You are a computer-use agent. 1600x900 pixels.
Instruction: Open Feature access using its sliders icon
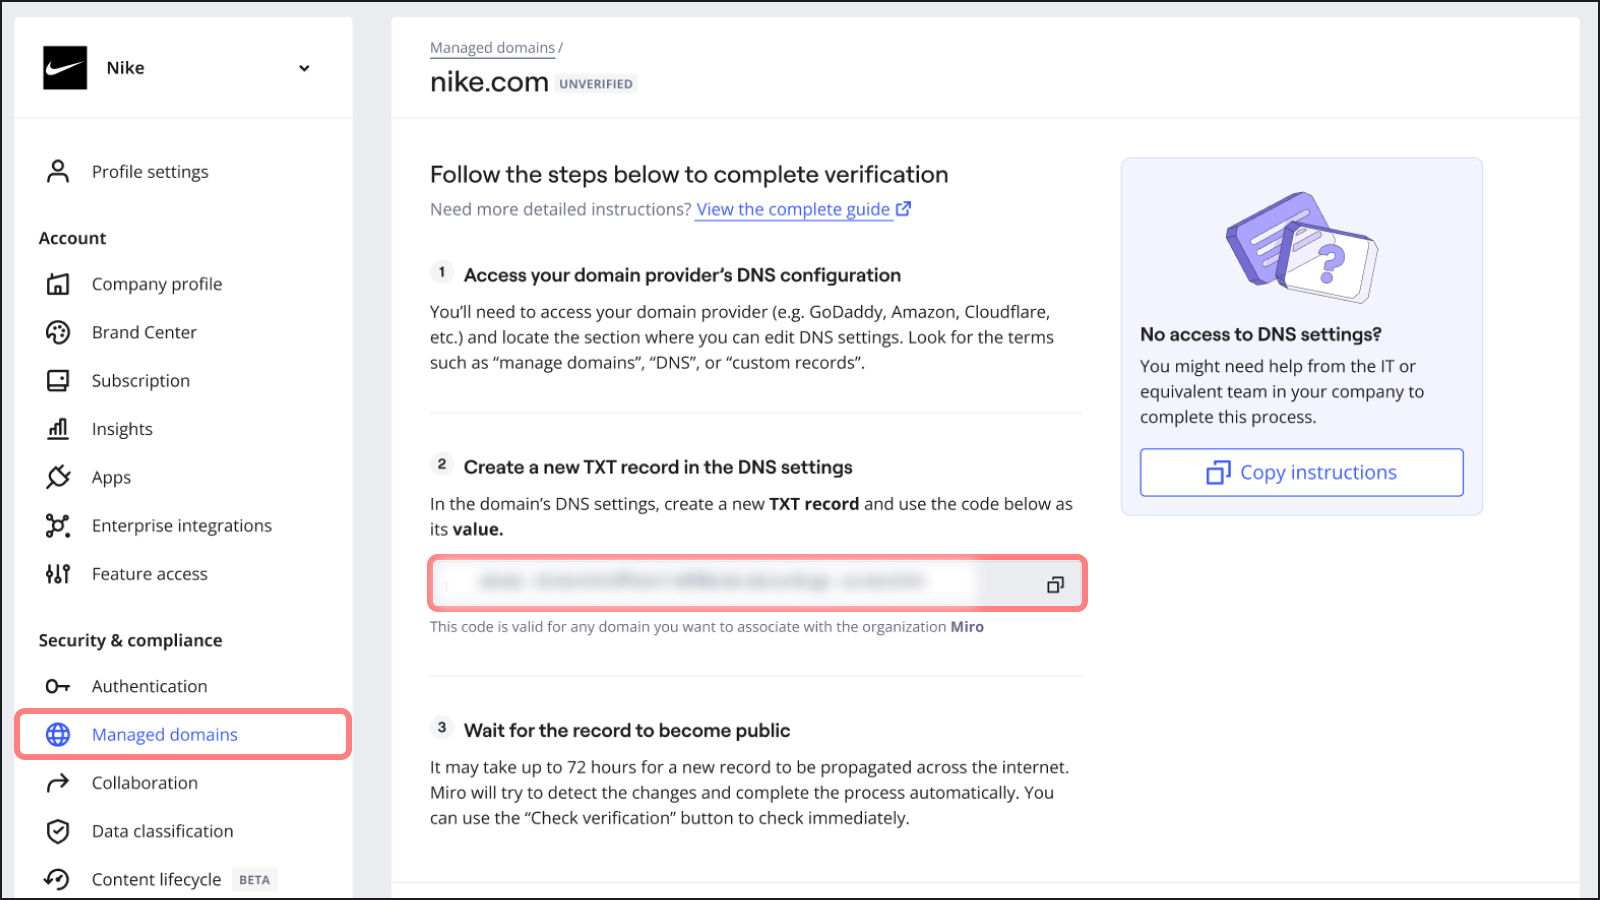point(58,573)
